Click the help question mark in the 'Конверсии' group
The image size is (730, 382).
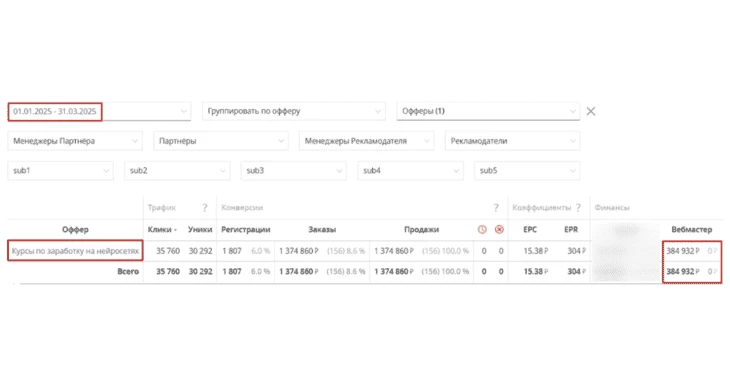(x=496, y=208)
